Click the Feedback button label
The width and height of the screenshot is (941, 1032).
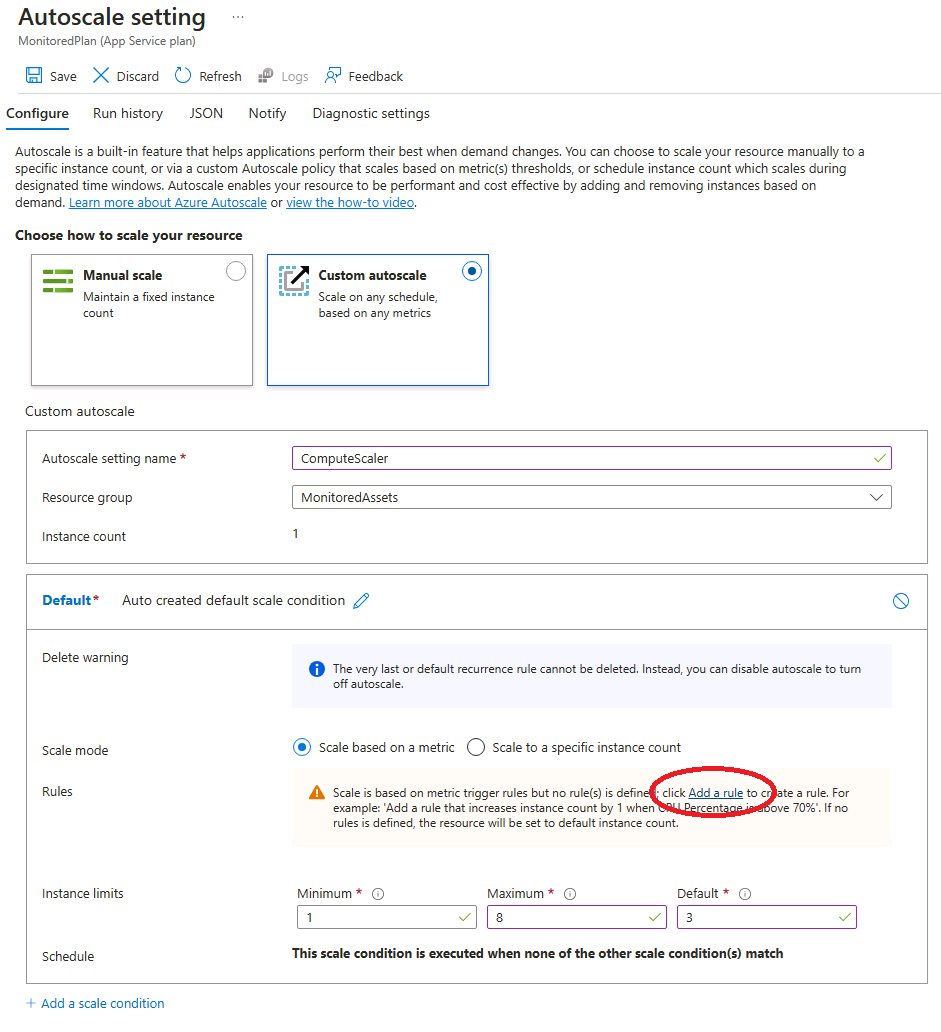tap(376, 76)
